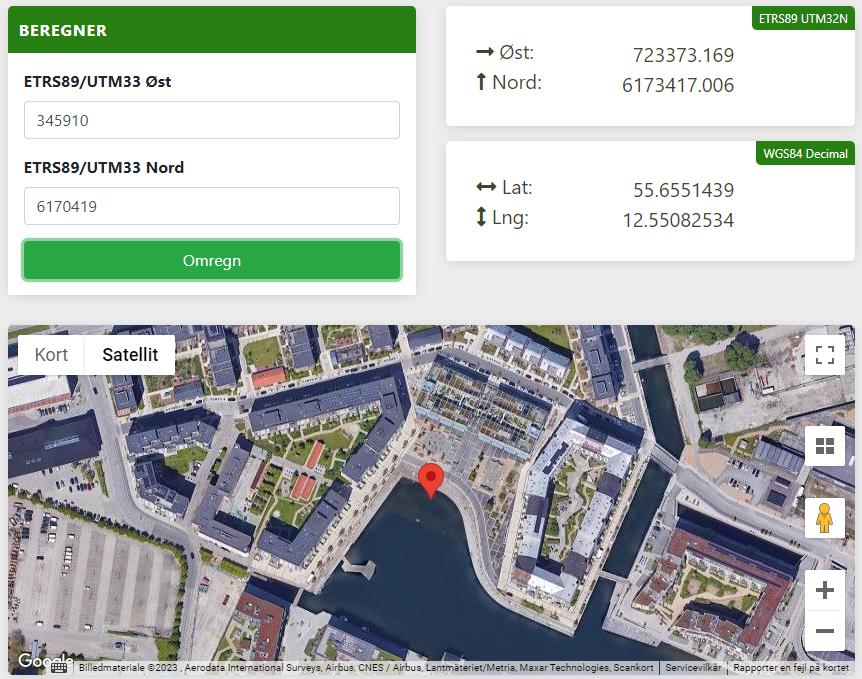
Task: Switch map to Satellit view
Action: 130,355
